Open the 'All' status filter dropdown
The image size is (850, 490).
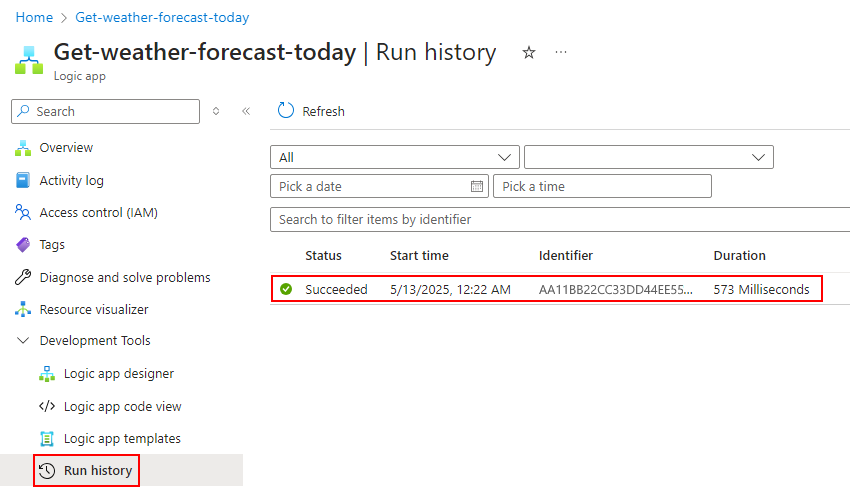tap(395, 157)
